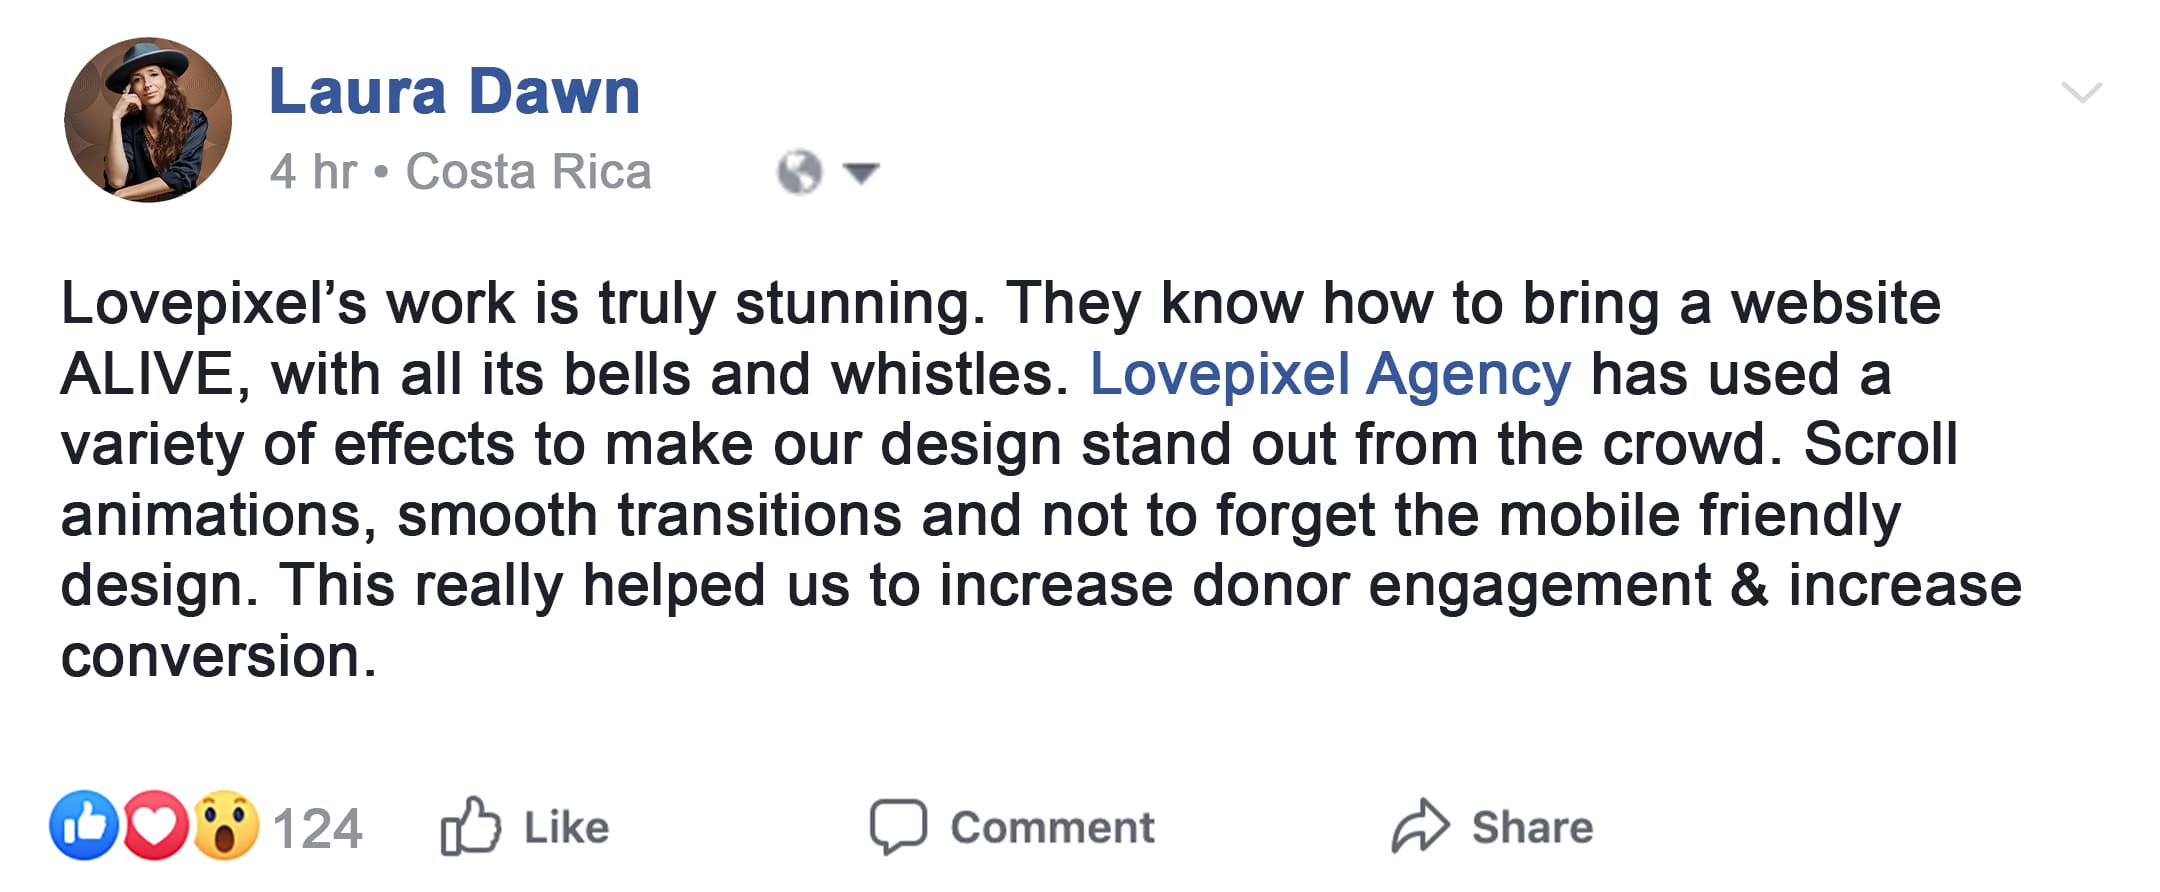Click the globe privacy icon

pos(799,172)
